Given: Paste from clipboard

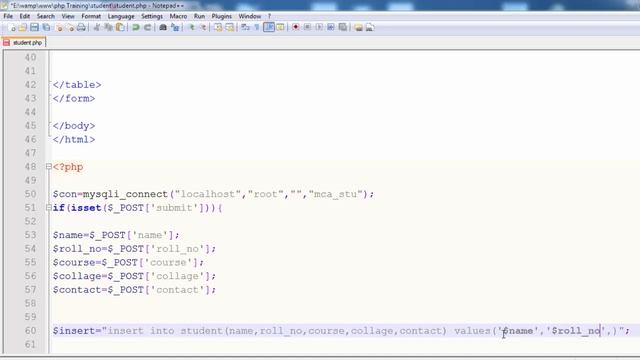Looking at the screenshot, I should click(x=120, y=27).
